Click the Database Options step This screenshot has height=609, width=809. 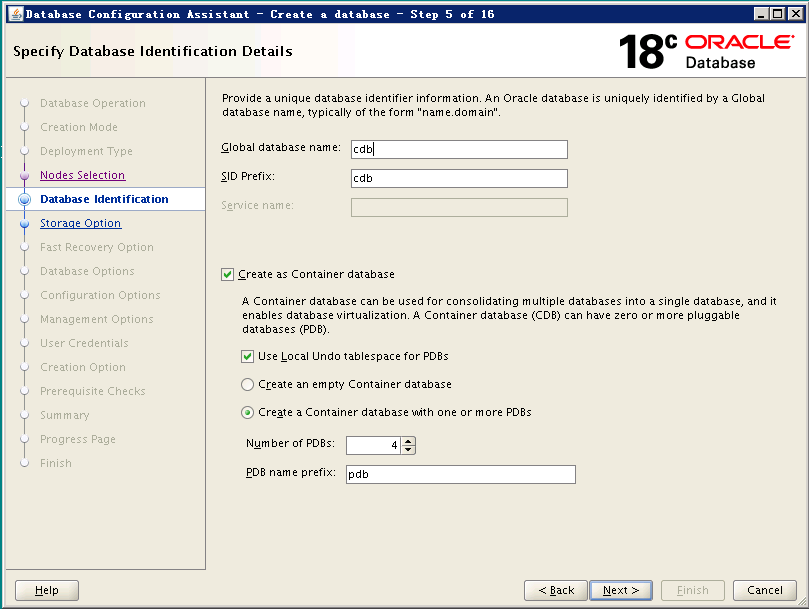click(x=87, y=271)
